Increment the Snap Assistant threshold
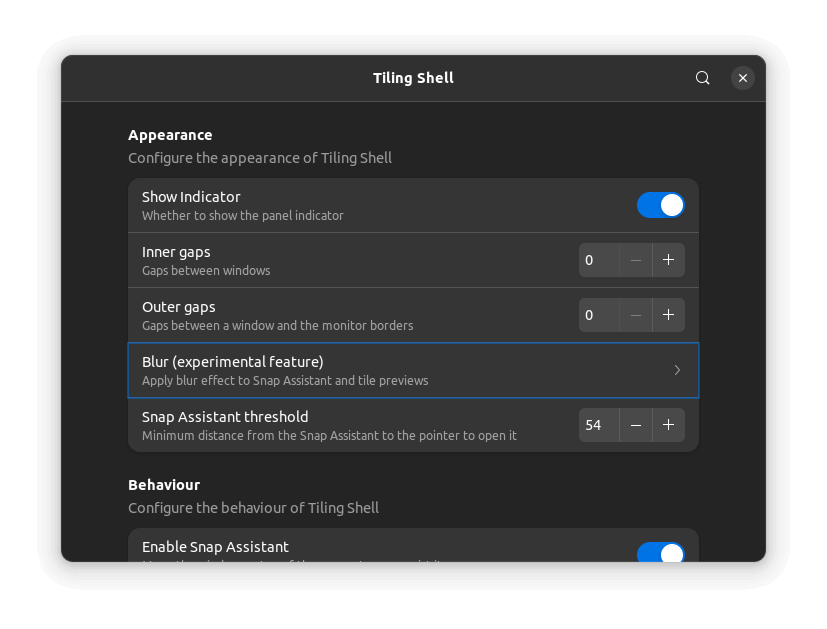Image resolution: width=827 pixels, height=629 pixels. [668, 424]
